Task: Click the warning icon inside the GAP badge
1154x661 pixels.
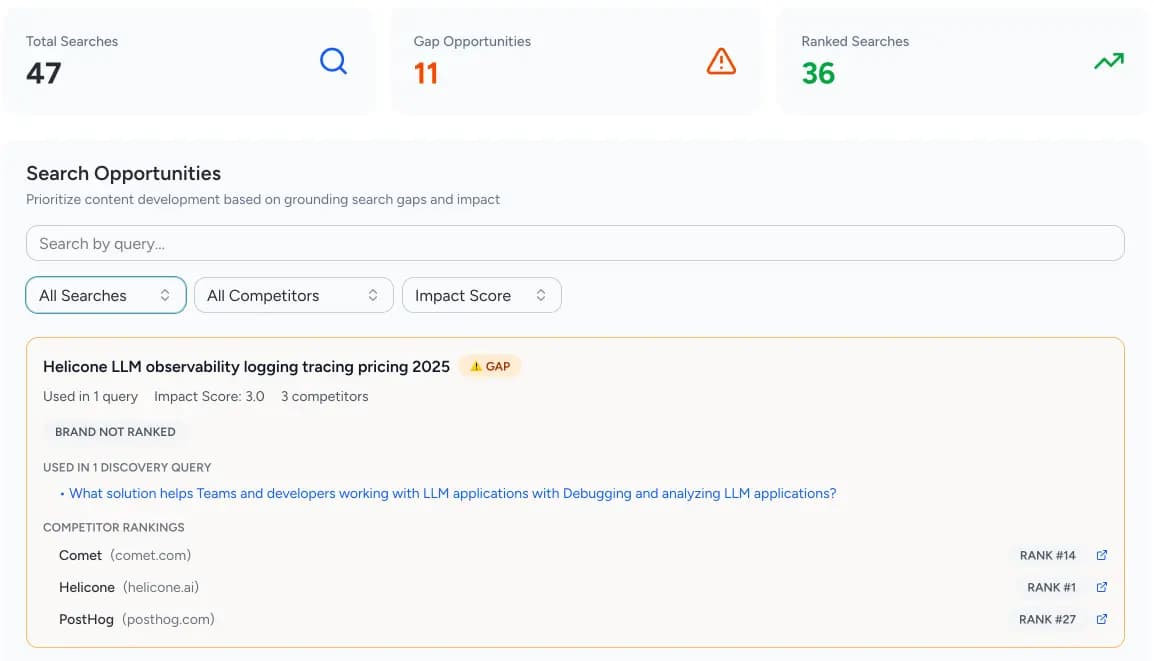Action: click(x=475, y=366)
